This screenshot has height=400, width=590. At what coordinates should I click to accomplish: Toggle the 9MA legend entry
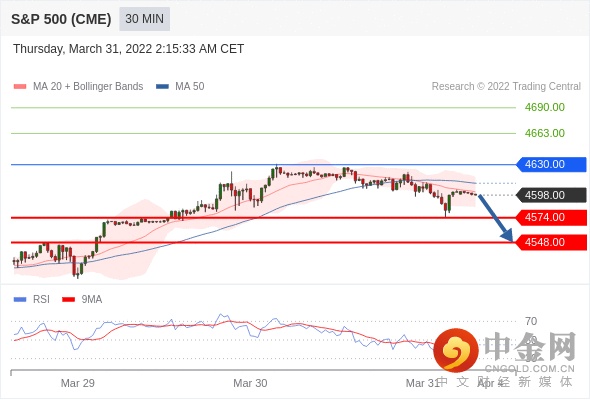(82, 300)
